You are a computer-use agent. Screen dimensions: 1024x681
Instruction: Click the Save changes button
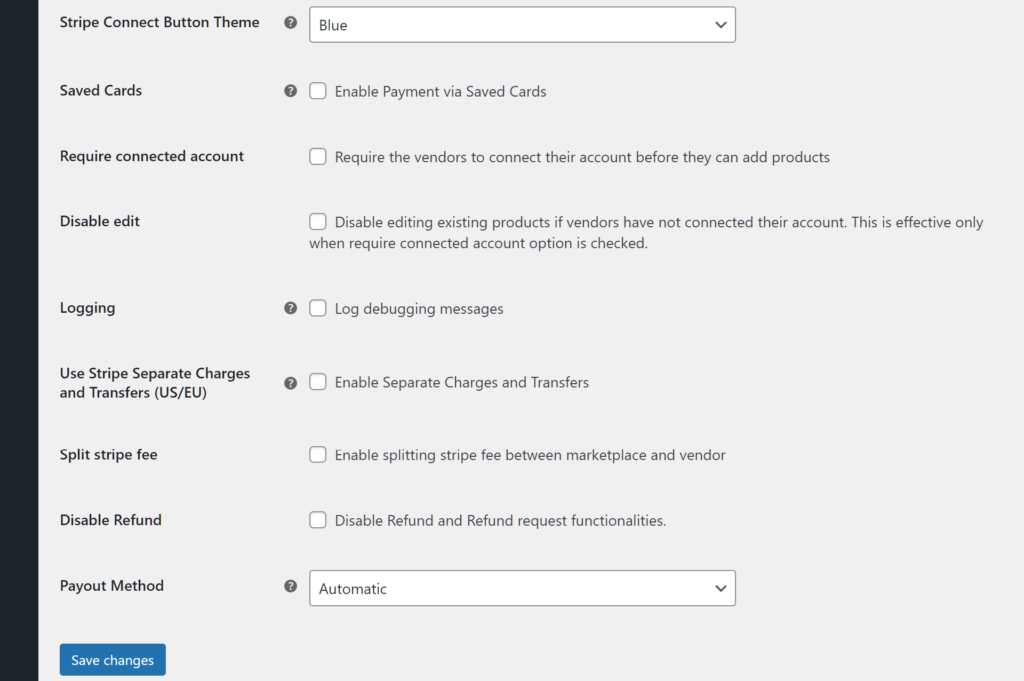point(112,660)
